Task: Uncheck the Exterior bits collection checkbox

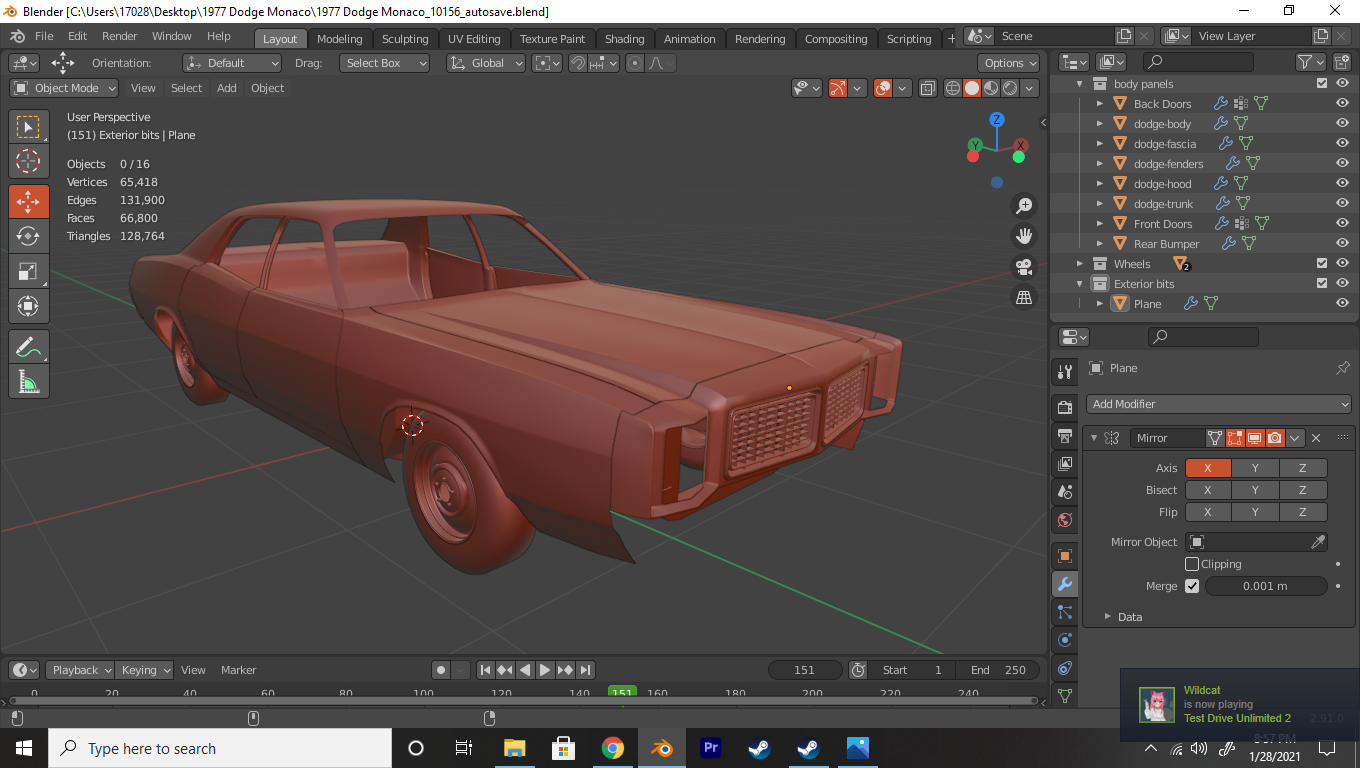Action: click(1322, 284)
